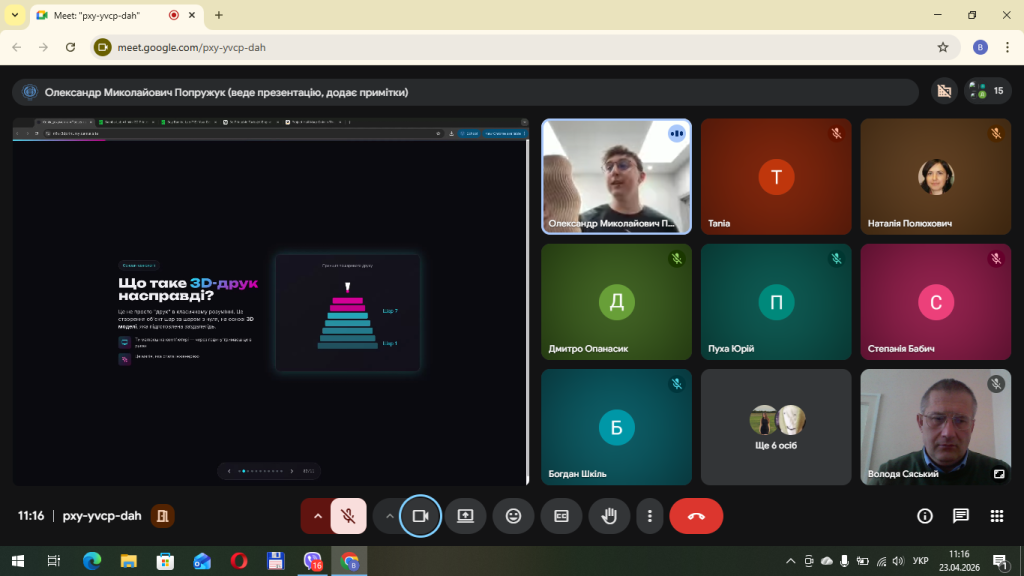
Task: Open the Chrome tab search dropdown
Action: click(15, 15)
